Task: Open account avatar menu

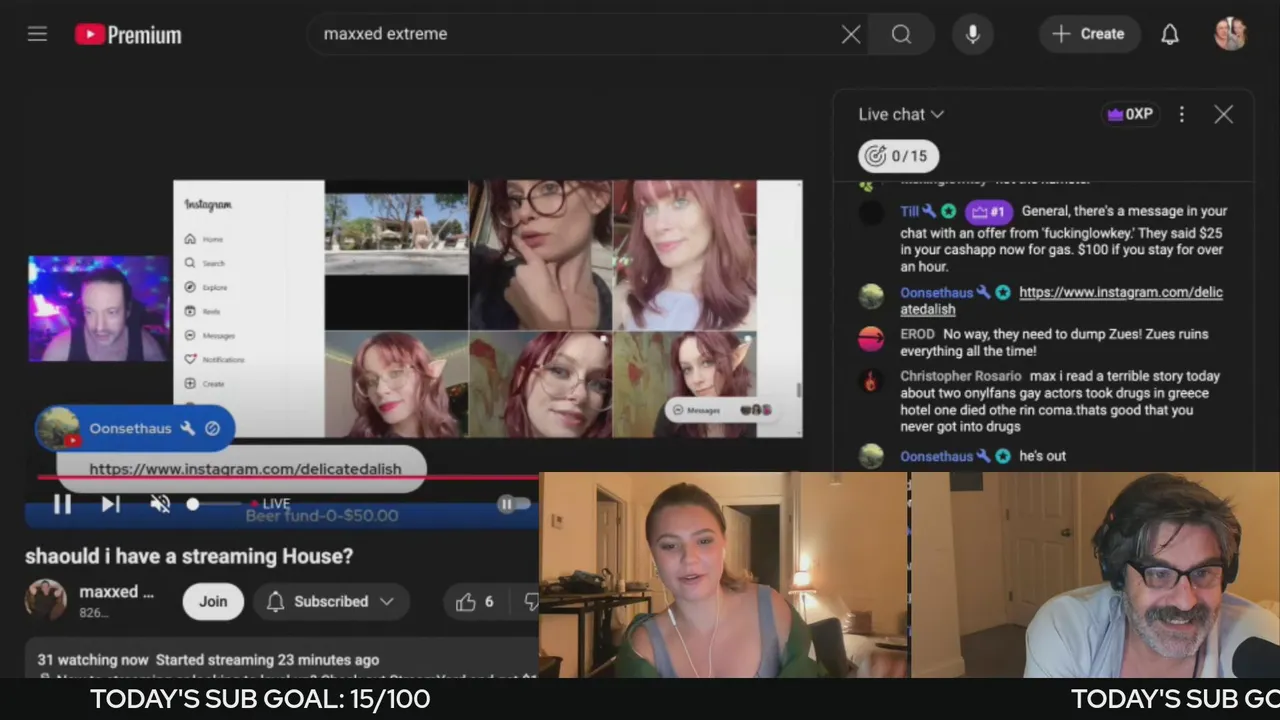Action: (x=1230, y=34)
